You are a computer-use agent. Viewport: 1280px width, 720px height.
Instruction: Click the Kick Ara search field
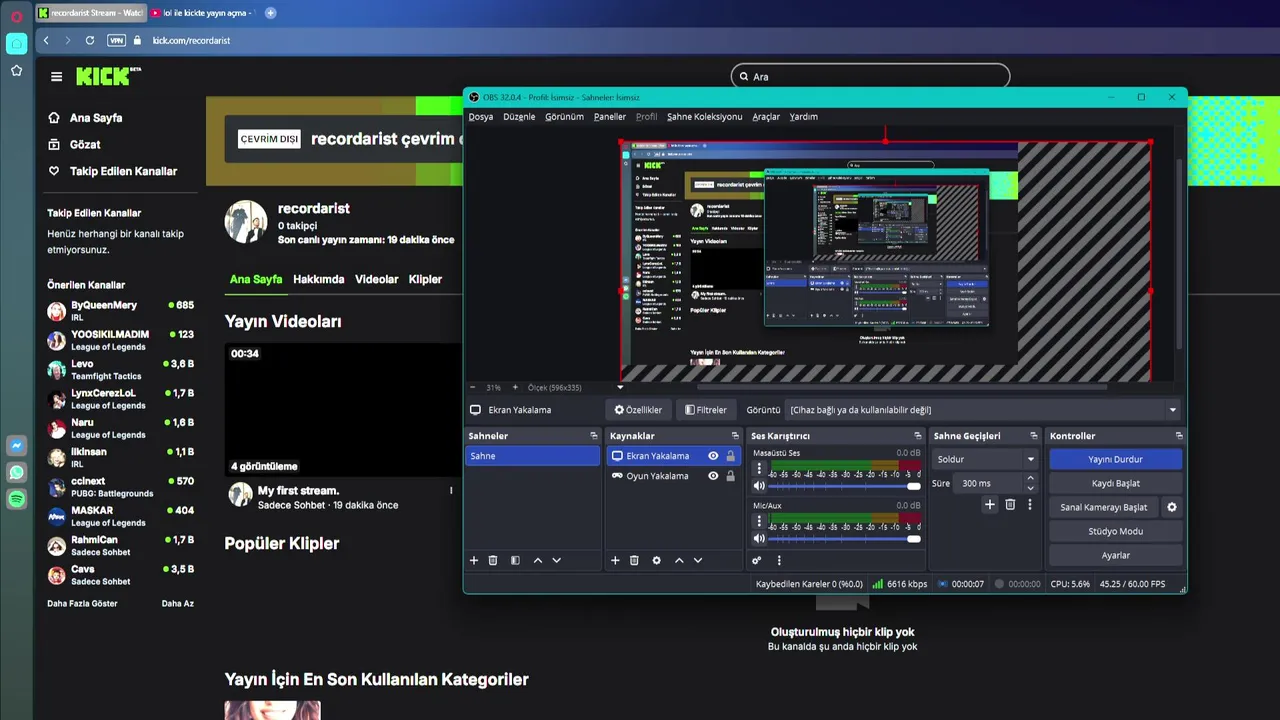[870, 76]
